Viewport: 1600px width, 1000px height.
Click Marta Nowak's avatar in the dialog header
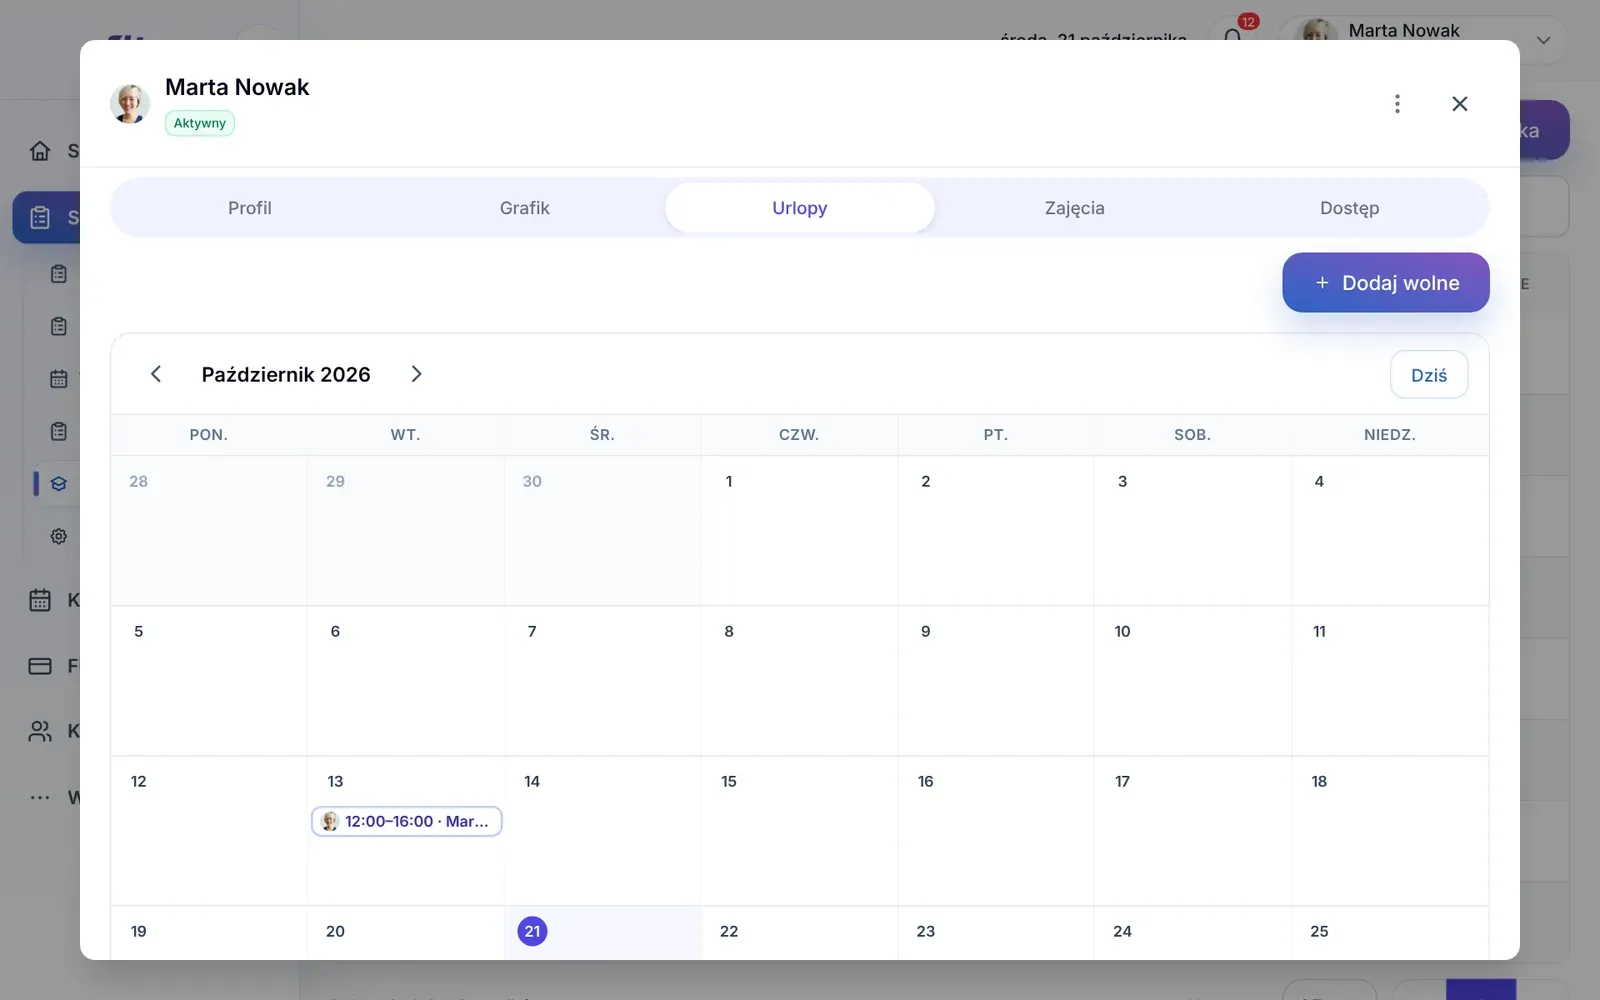(x=130, y=104)
